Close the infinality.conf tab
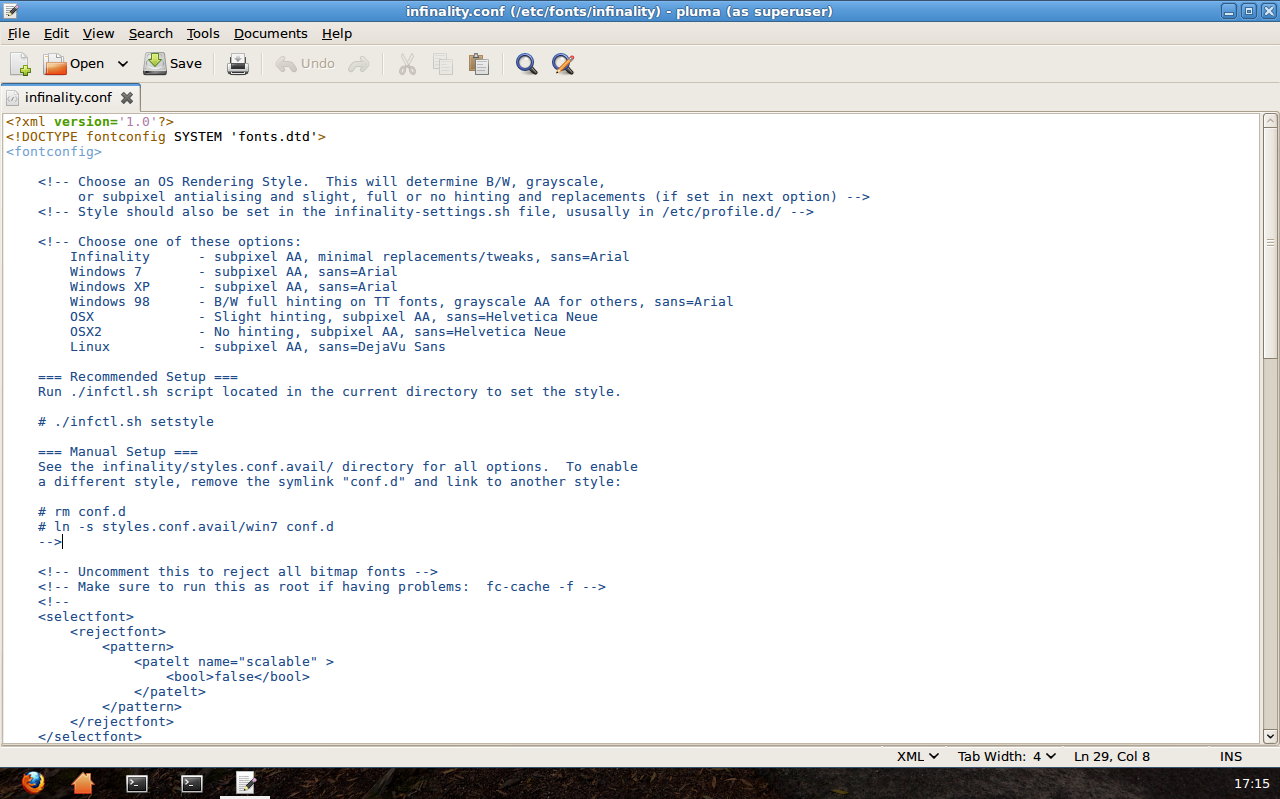 [x=127, y=98]
